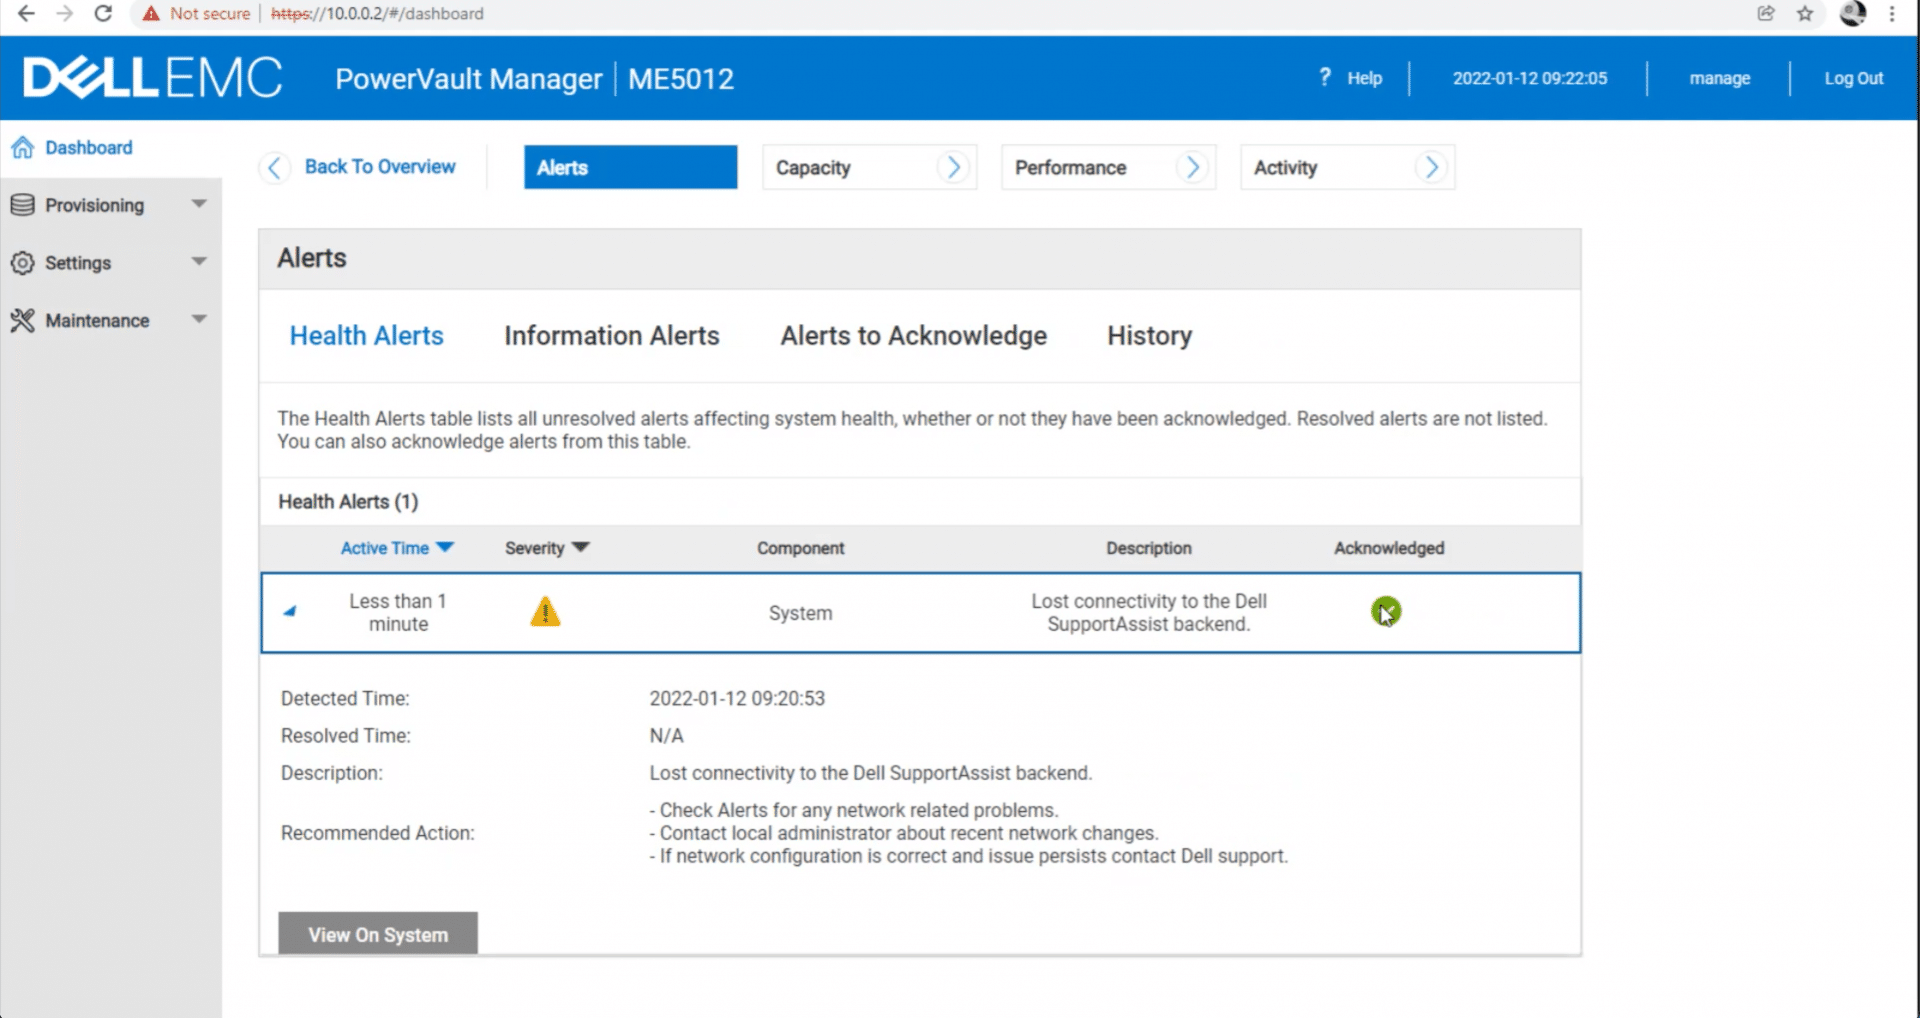
Task: Click the Help question mark icon
Action: click(x=1325, y=77)
